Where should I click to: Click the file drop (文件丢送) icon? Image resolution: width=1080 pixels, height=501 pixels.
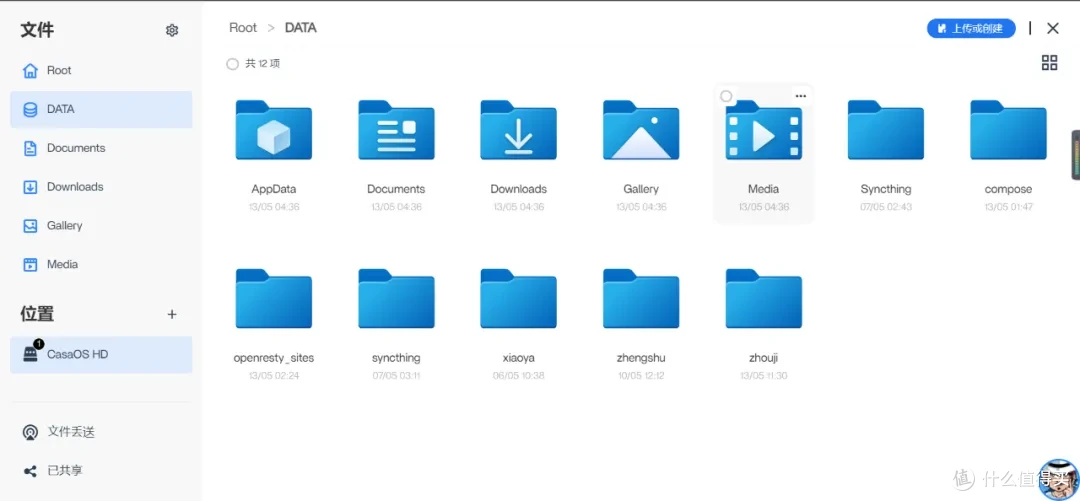pos(30,432)
